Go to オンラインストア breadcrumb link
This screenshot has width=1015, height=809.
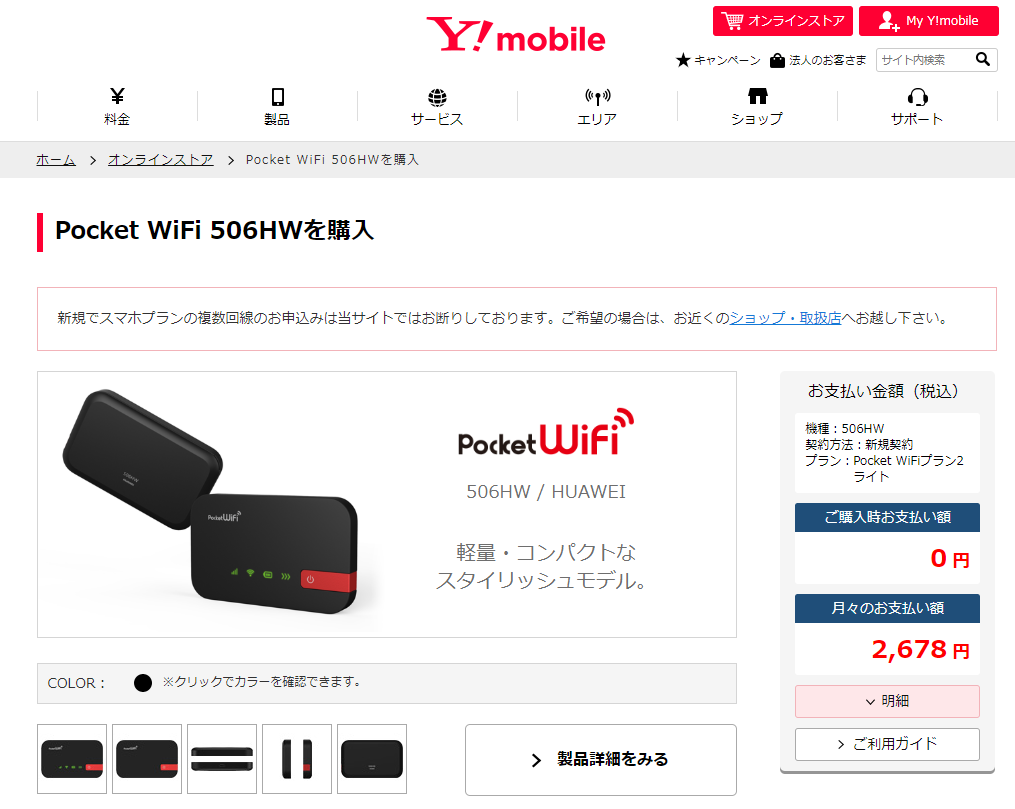[x=161, y=160]
